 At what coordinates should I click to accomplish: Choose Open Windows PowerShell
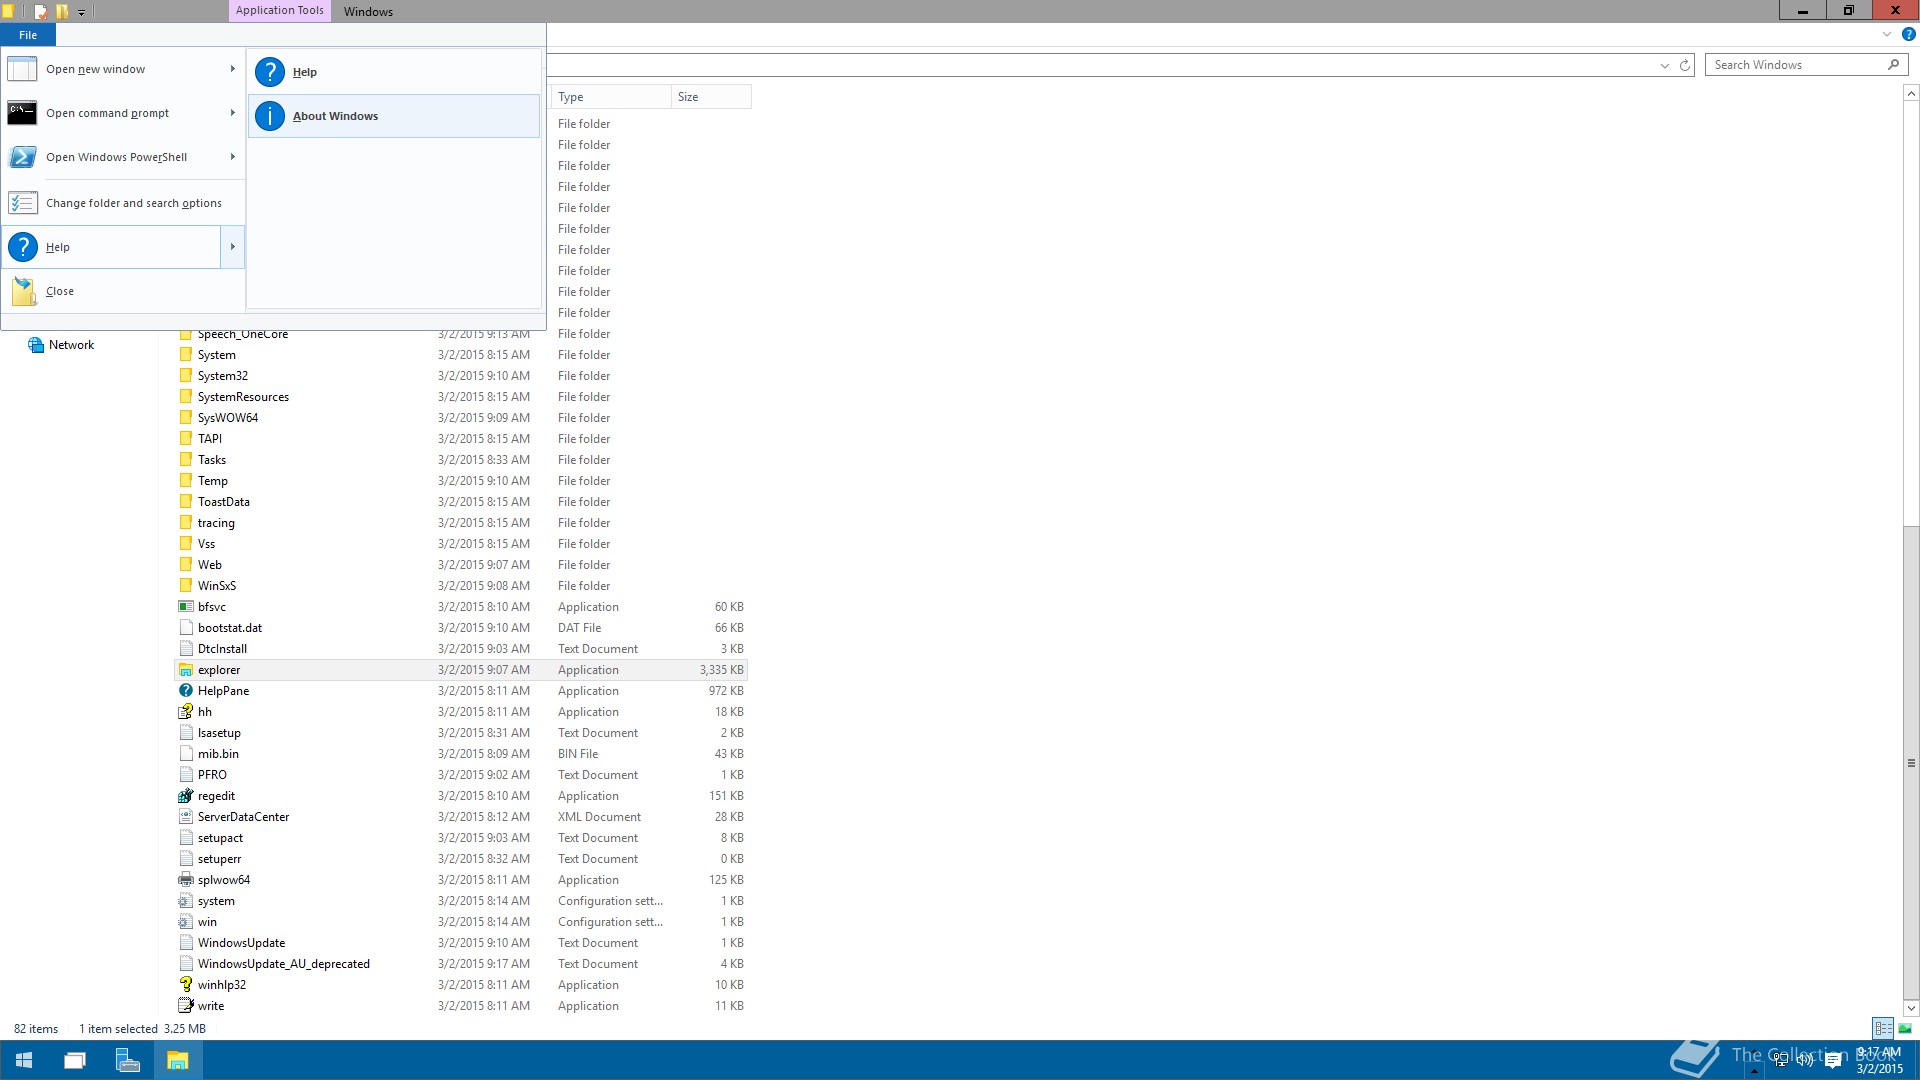[112, 157]
